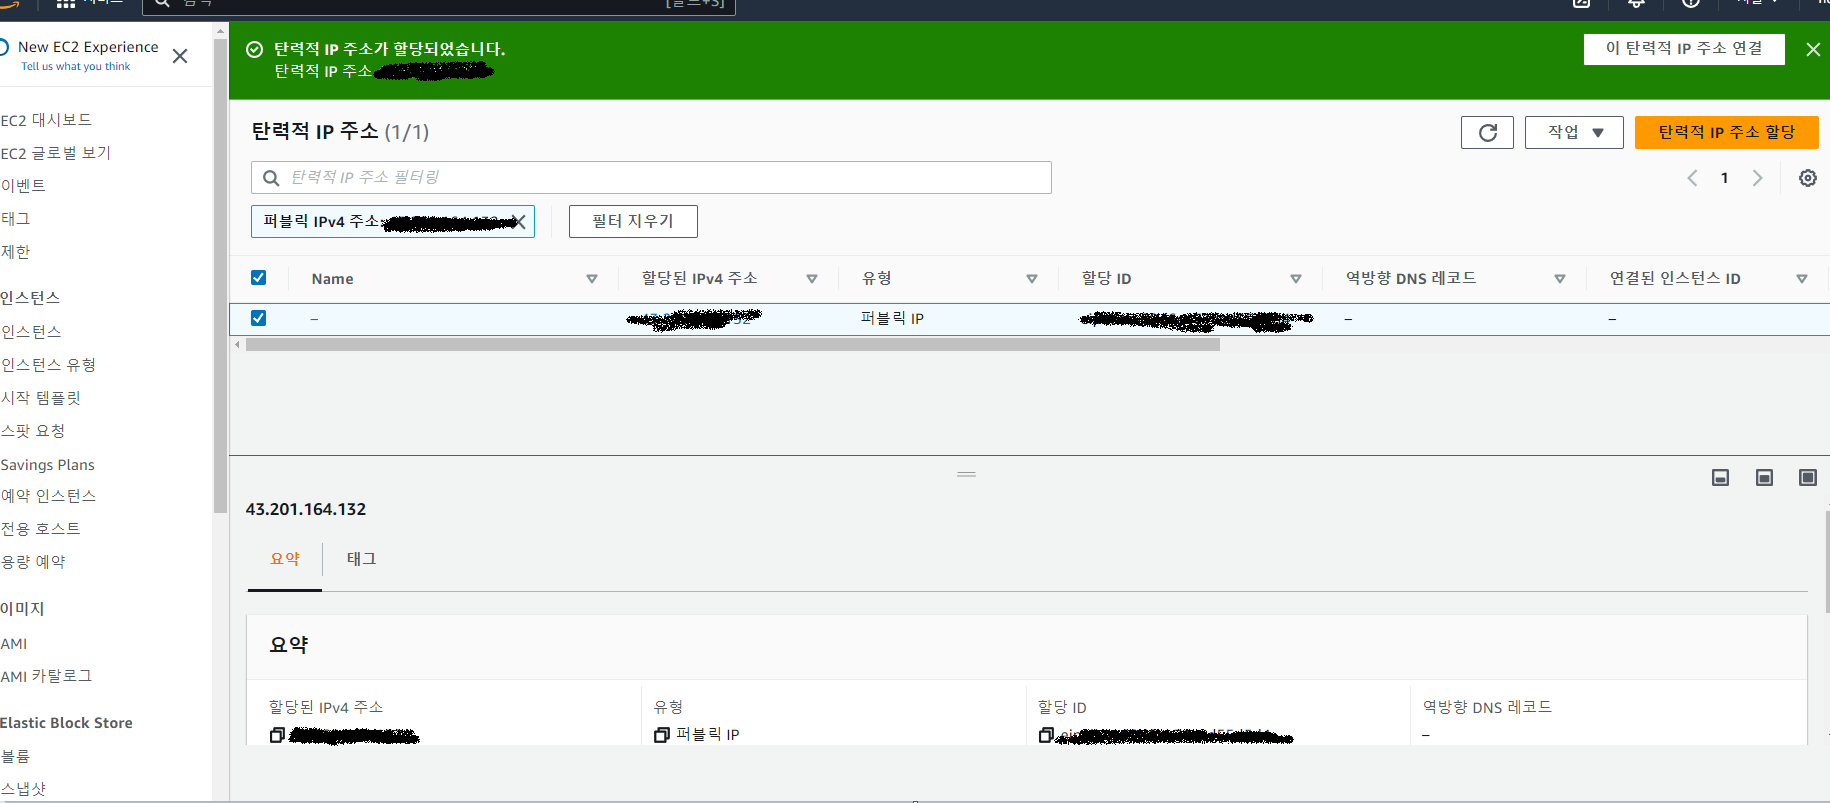Click the search magnifier in filter box
1830x803 pixels.
(x=271, y=178)
